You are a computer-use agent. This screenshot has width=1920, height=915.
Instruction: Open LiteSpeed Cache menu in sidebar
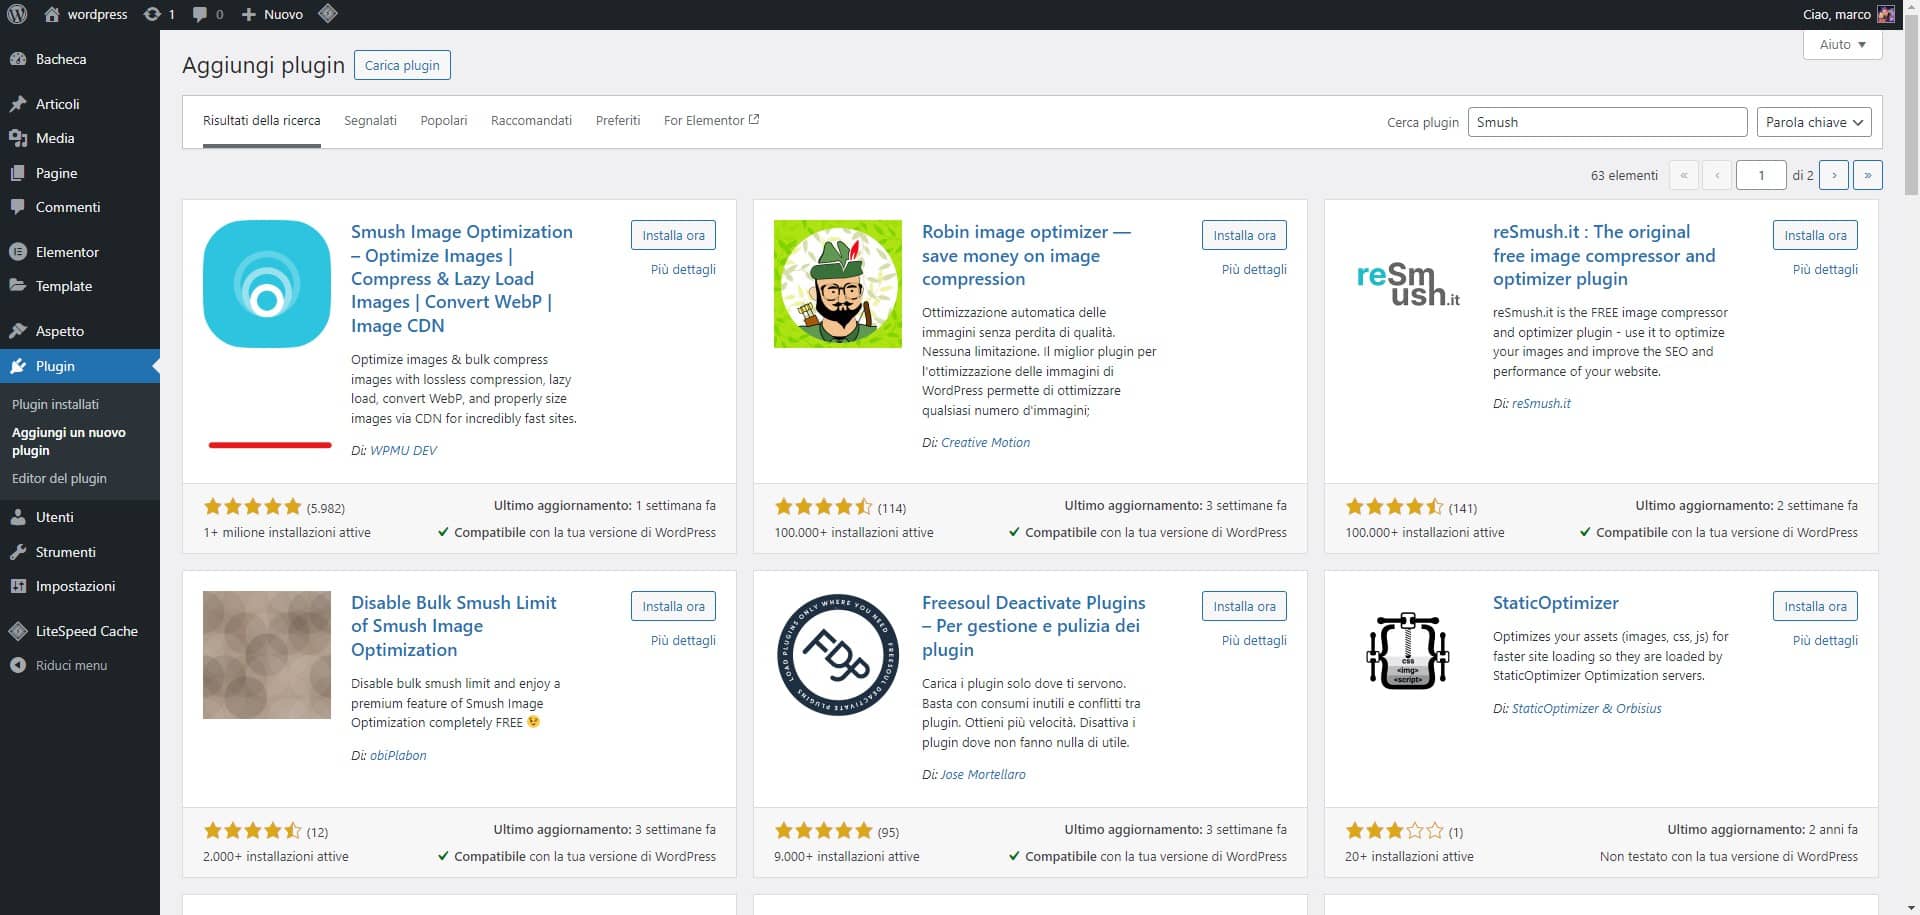pos(80,631)
